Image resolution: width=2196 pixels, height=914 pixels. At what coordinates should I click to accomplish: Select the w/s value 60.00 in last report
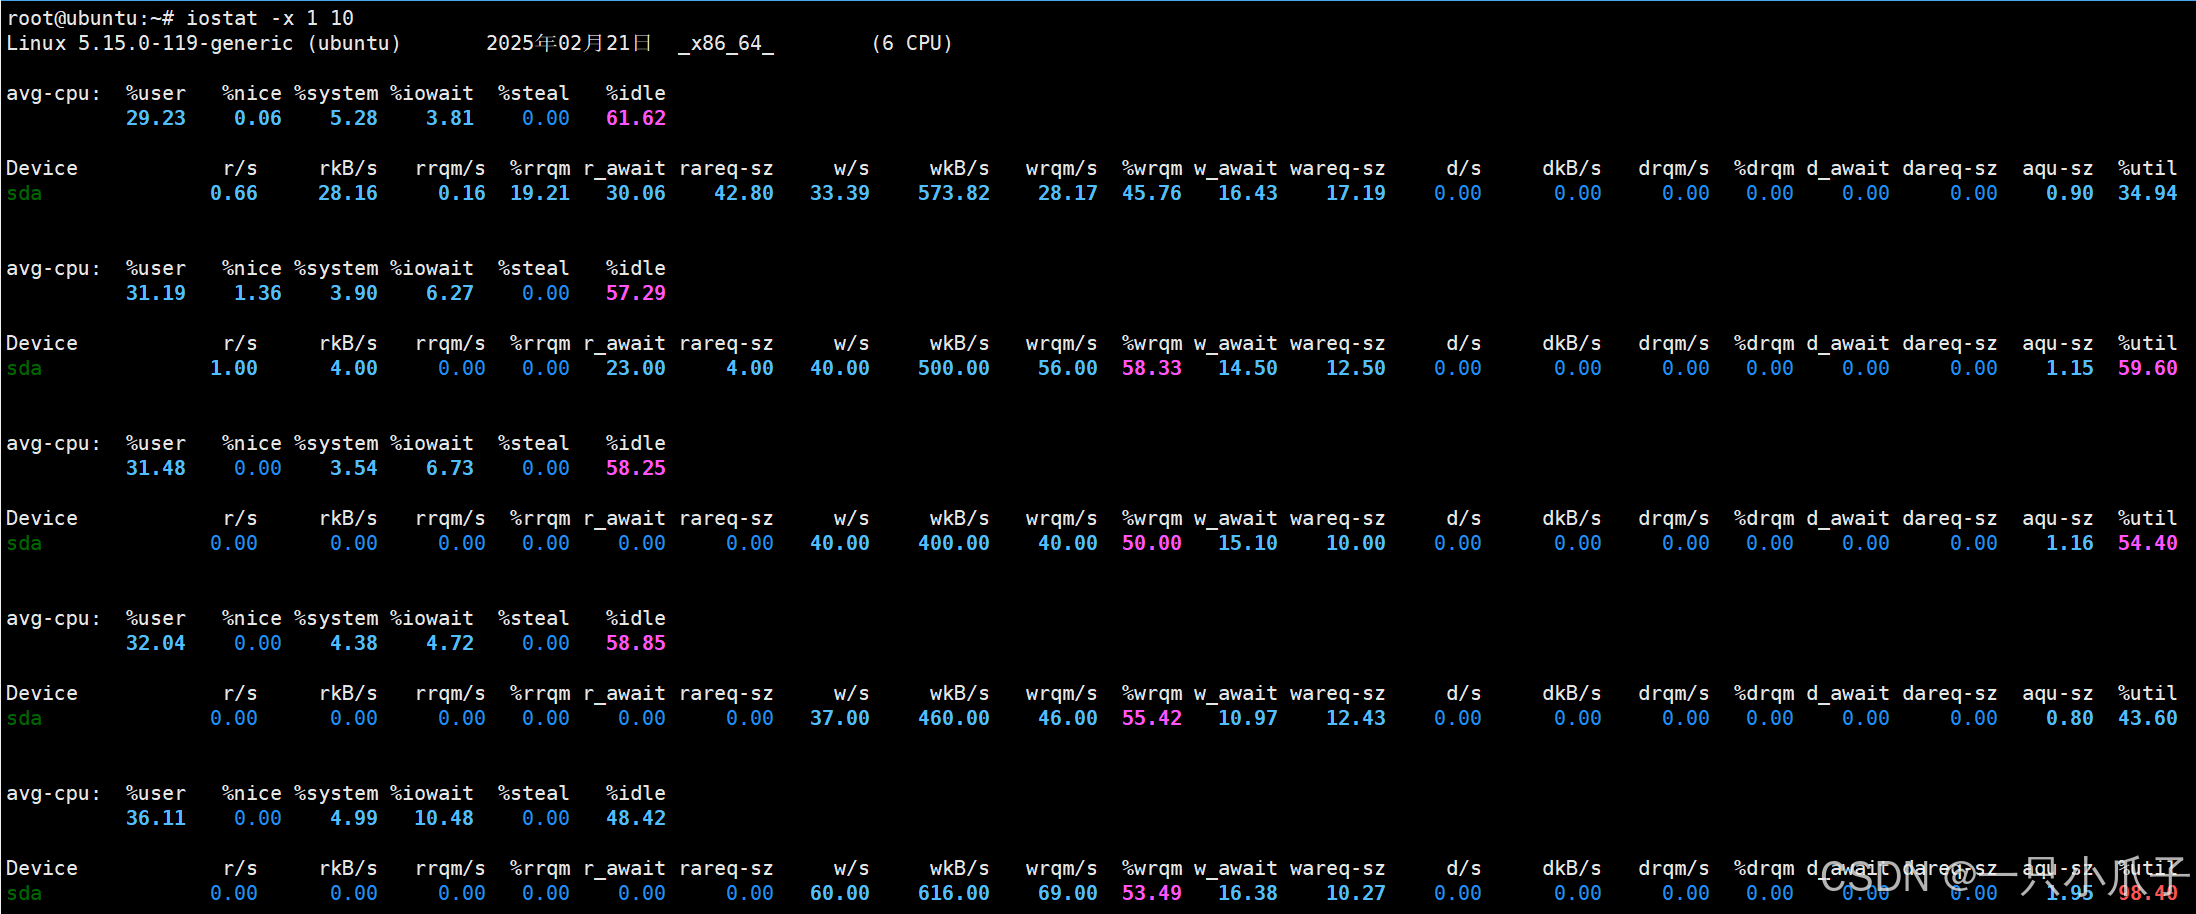[x=838, y=893]
